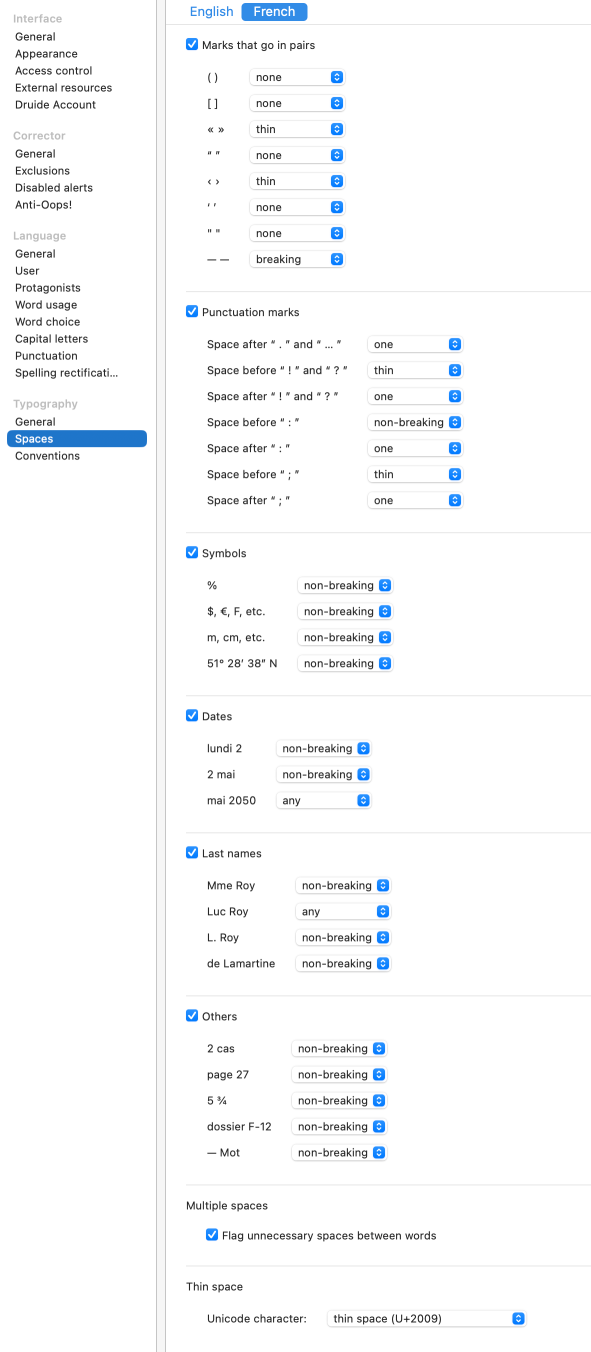Open the dossier F-12 spacing dropdown

(x=339, y=1126)
